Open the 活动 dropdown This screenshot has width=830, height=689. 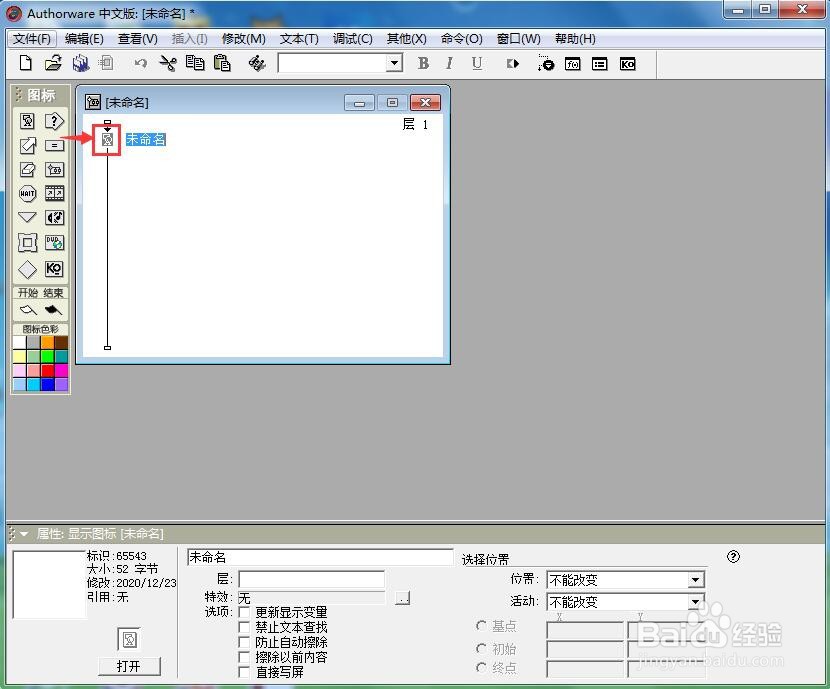click(x=696, y=602)
